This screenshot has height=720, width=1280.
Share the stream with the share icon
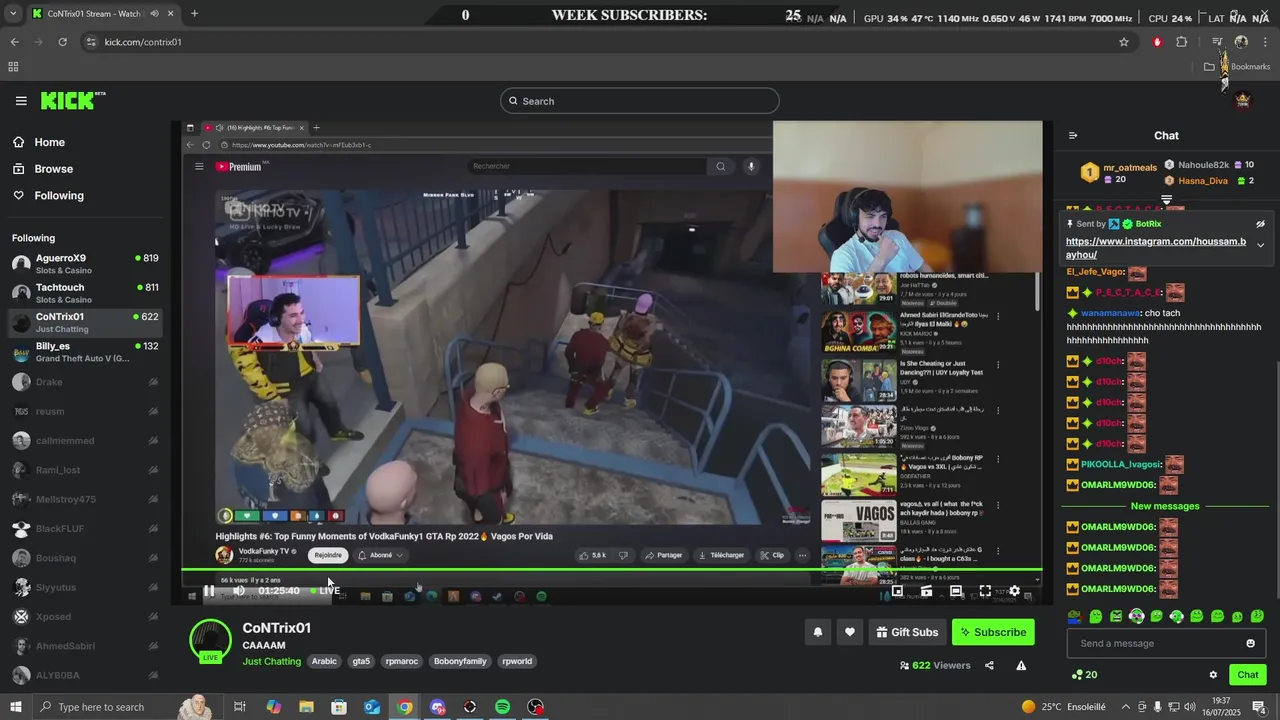click(x=989, y=665)
